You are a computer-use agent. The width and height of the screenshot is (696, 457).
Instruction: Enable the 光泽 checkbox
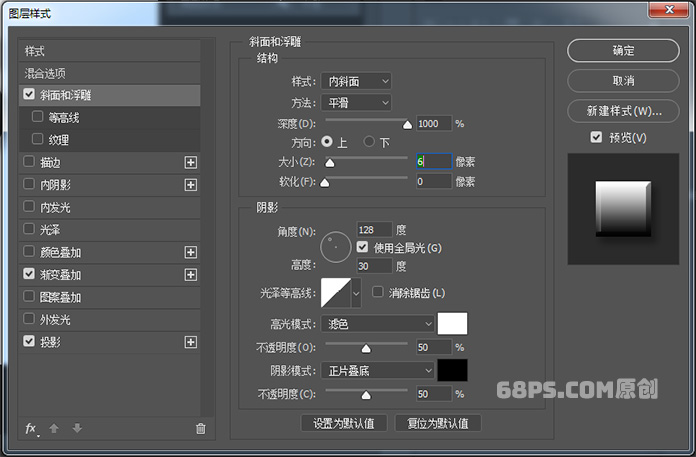point(29,229)
